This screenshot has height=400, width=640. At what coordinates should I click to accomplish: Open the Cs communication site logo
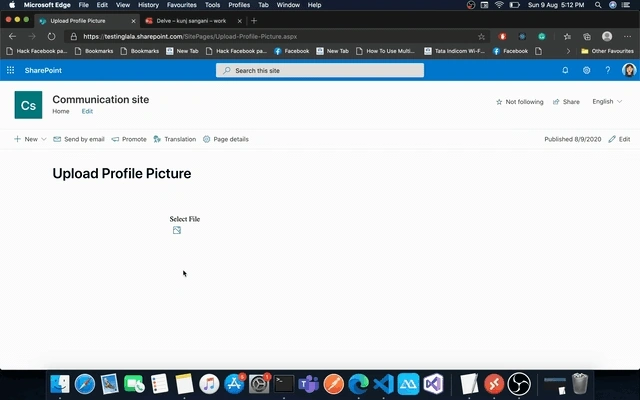click(28, 105)
